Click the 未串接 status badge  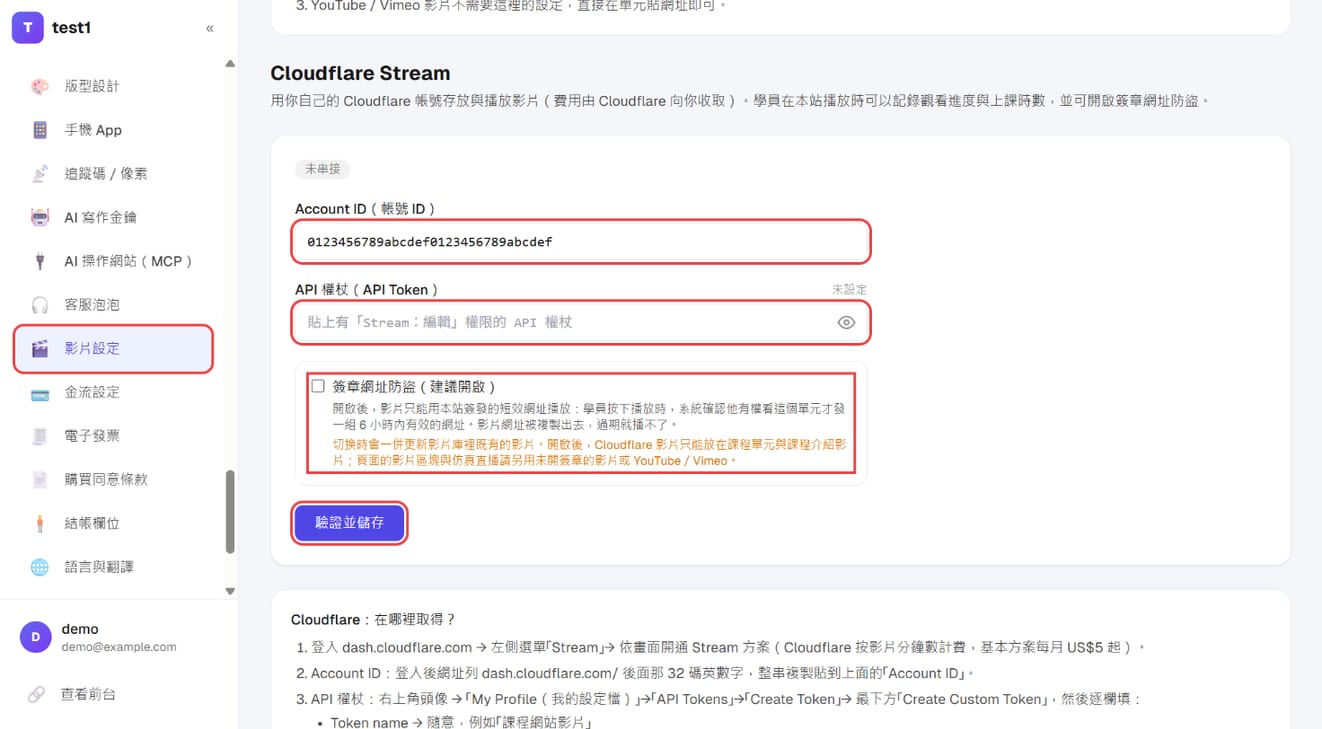point(322,169)
